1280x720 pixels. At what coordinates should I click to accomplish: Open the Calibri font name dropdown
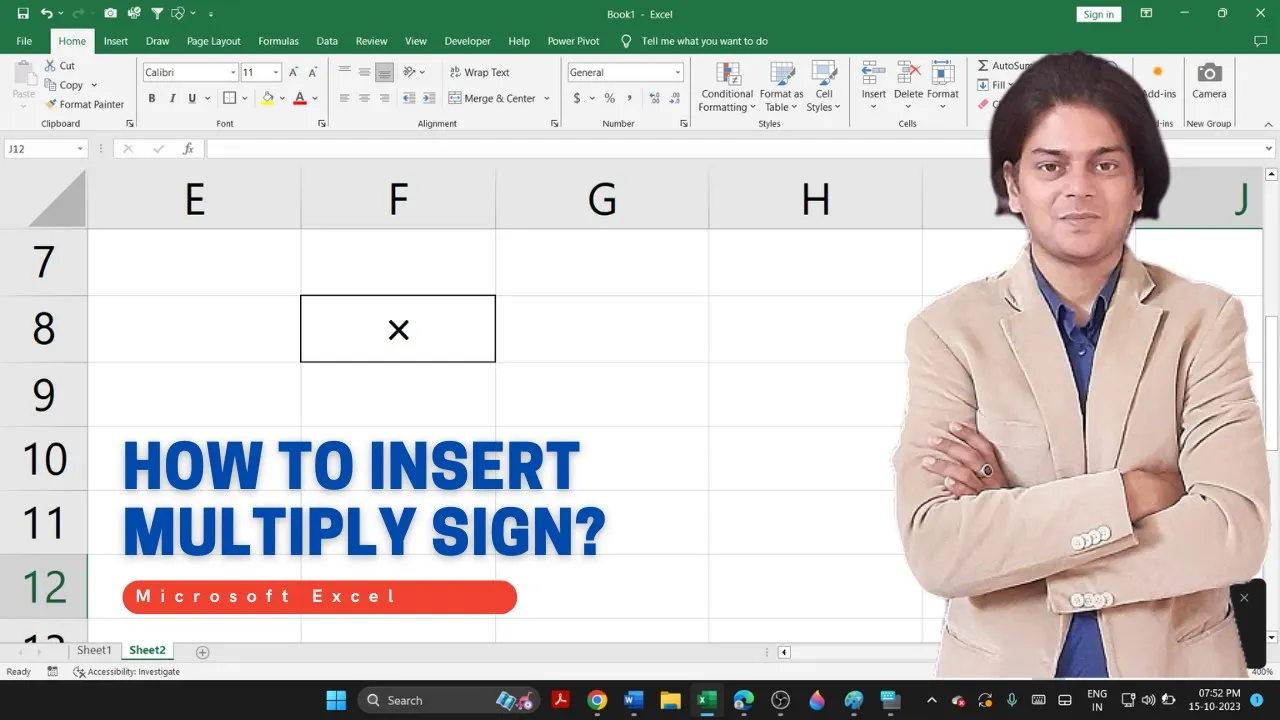[x=233, y=72]
